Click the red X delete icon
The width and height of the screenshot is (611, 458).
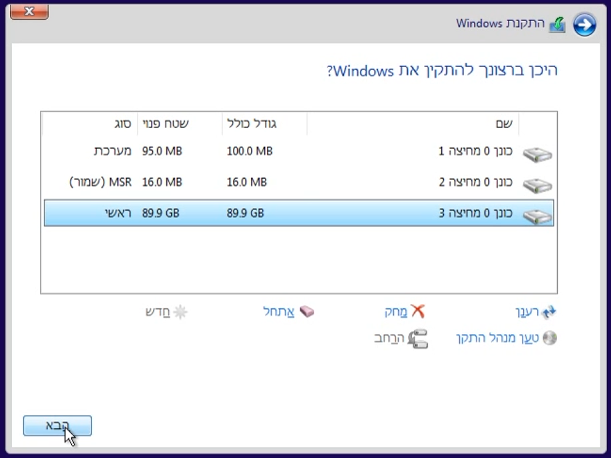pyautogui.click(x=417, y=311)
